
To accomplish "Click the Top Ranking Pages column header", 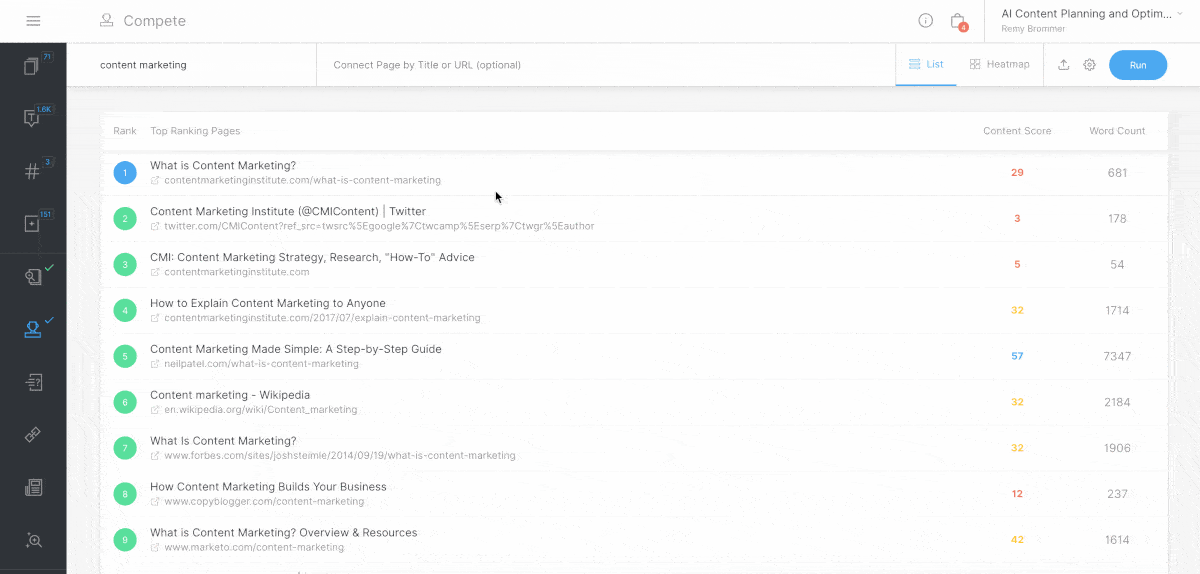I will [195, 131].
